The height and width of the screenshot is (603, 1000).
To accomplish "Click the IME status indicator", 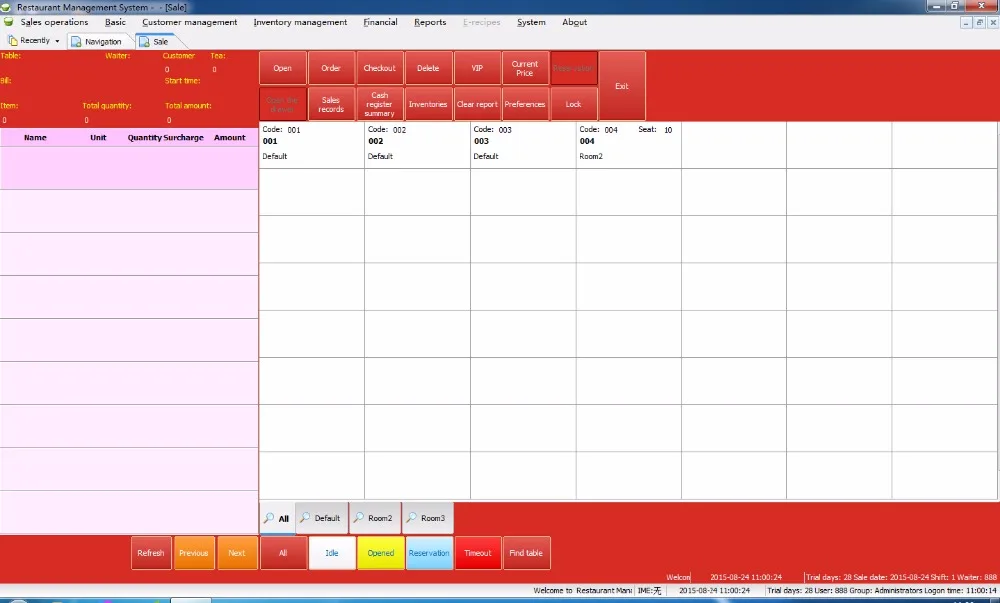I will [x=649, y=590].
